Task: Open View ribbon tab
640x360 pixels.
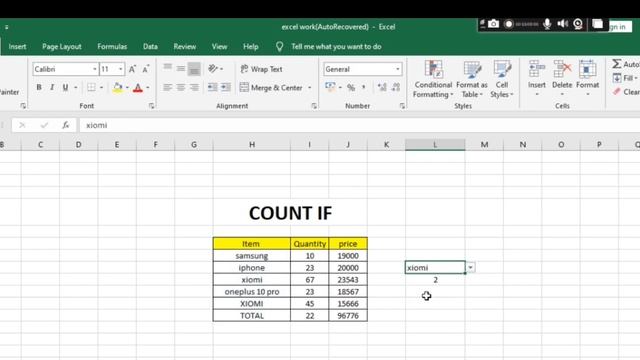Action: [219, 47]
